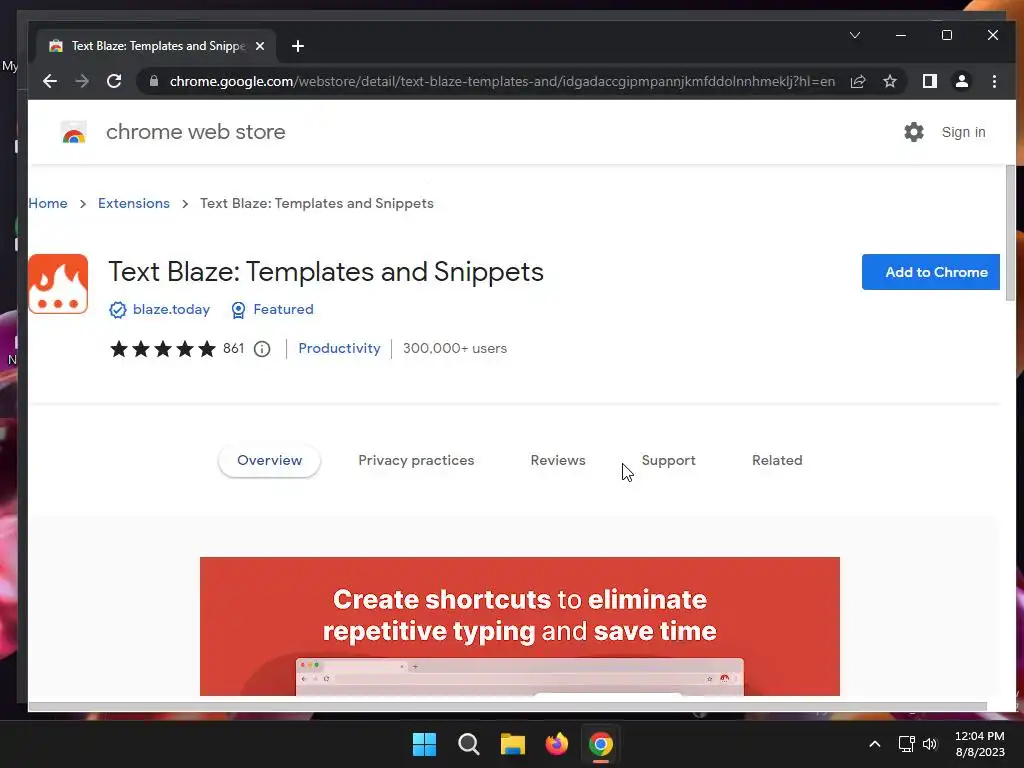This screenshot has width=1024, height=768.
Task: Click the address bar URL field
Action: coord(502,81)
